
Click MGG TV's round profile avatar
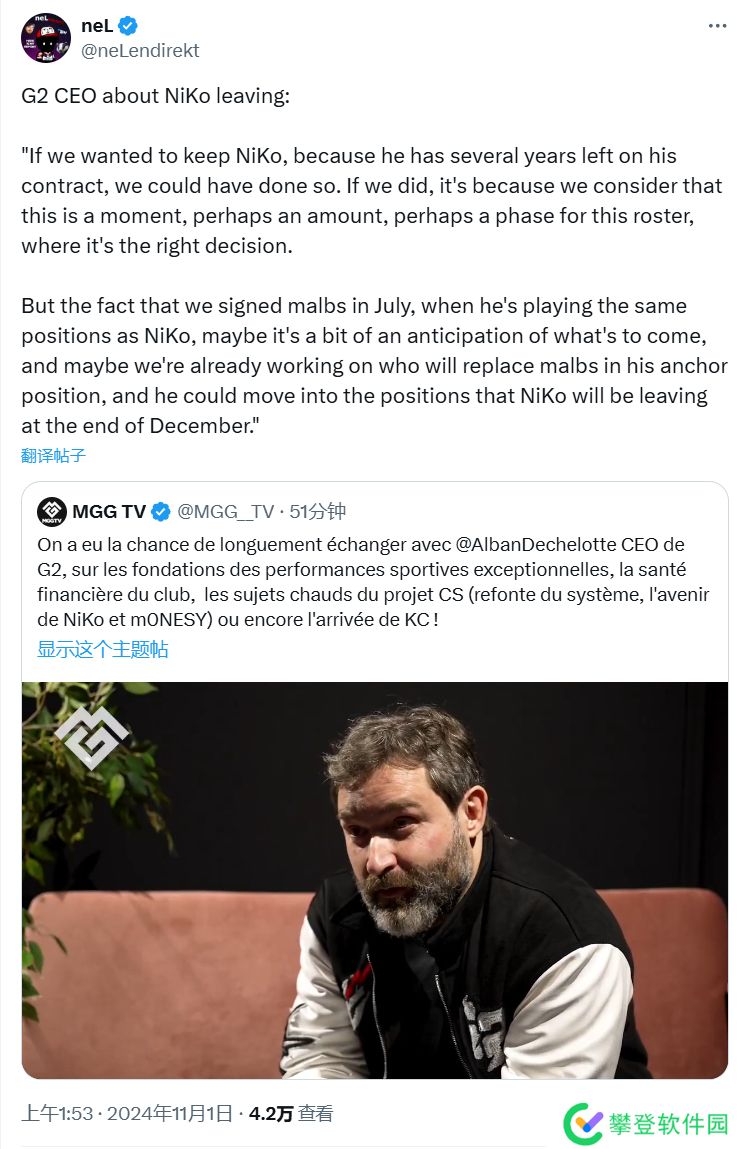click(52, 512)
